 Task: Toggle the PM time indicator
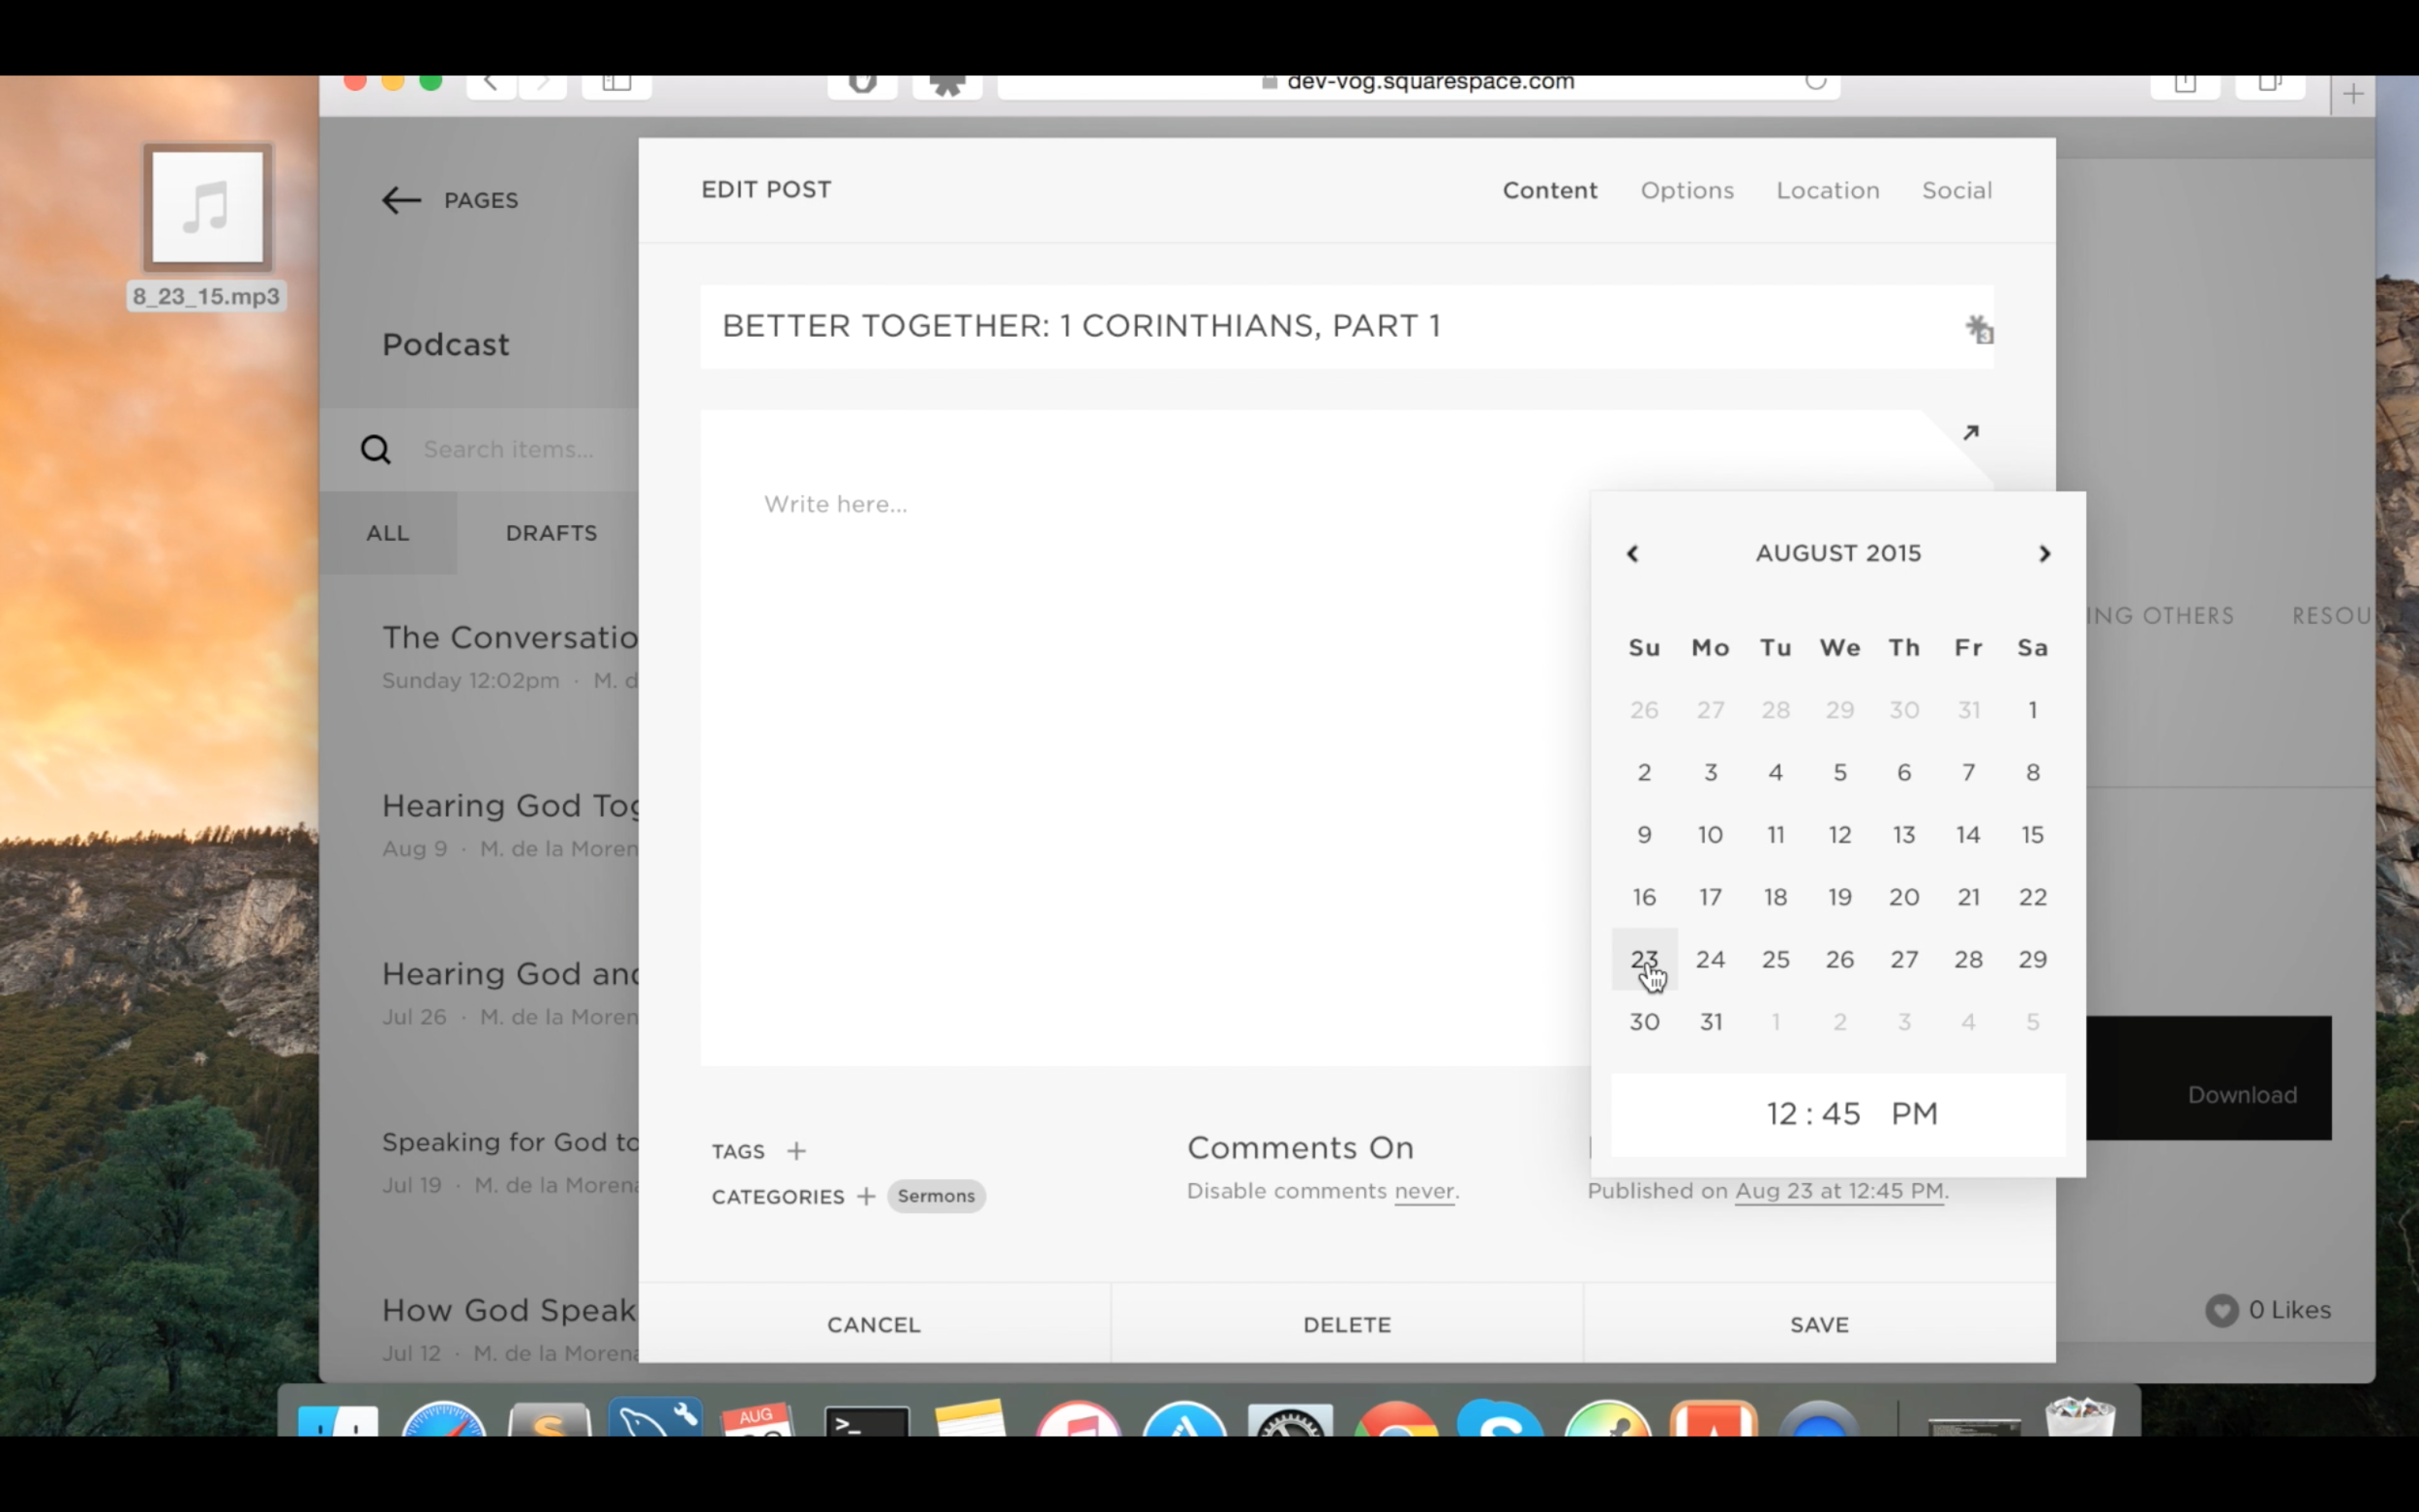(1914, 1114)
